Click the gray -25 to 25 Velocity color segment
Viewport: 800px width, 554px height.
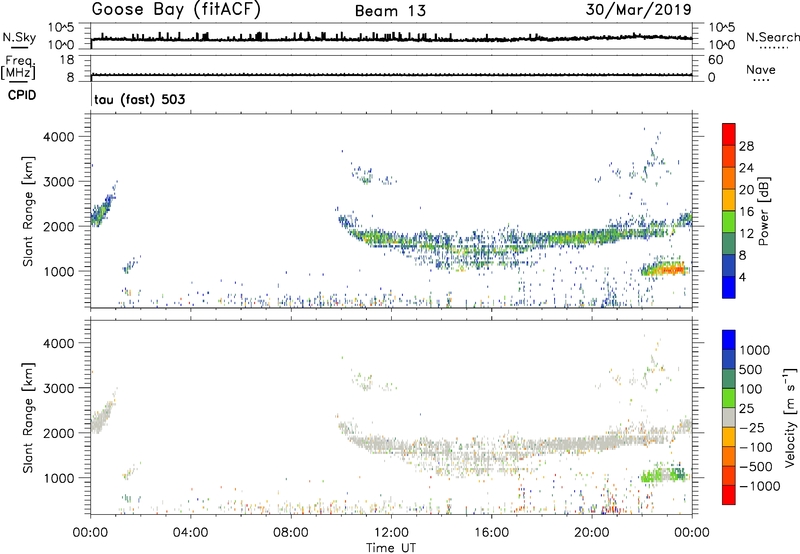[729, 417]
